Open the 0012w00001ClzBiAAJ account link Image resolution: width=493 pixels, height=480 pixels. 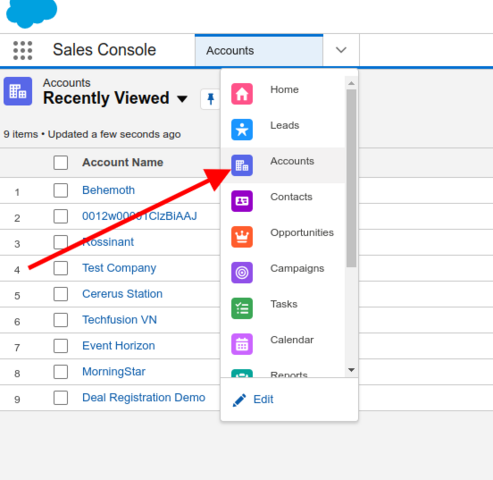(140, 216)
